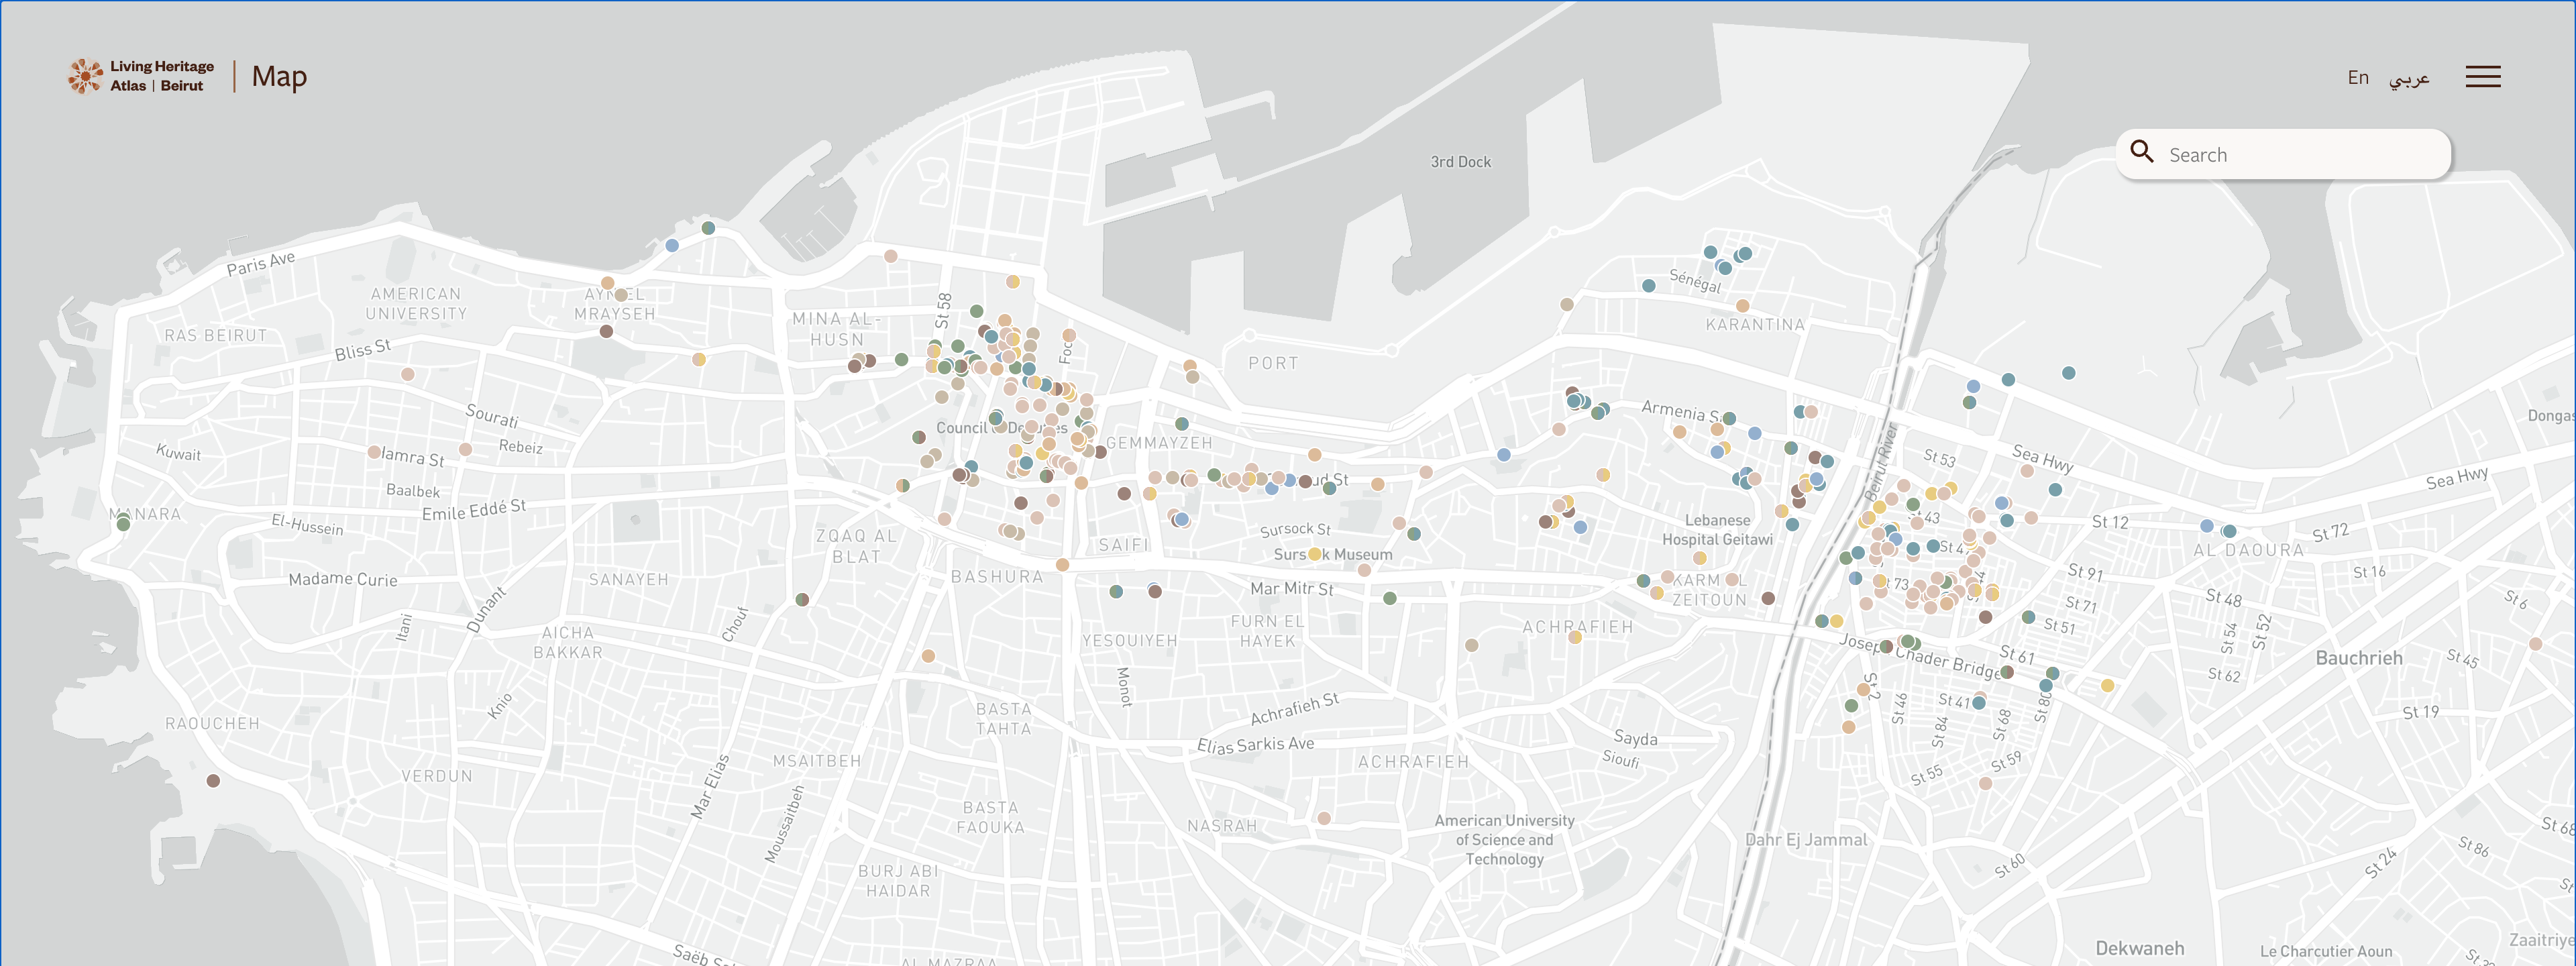Select the peach marker near Basta Tahta

[928, 656]
